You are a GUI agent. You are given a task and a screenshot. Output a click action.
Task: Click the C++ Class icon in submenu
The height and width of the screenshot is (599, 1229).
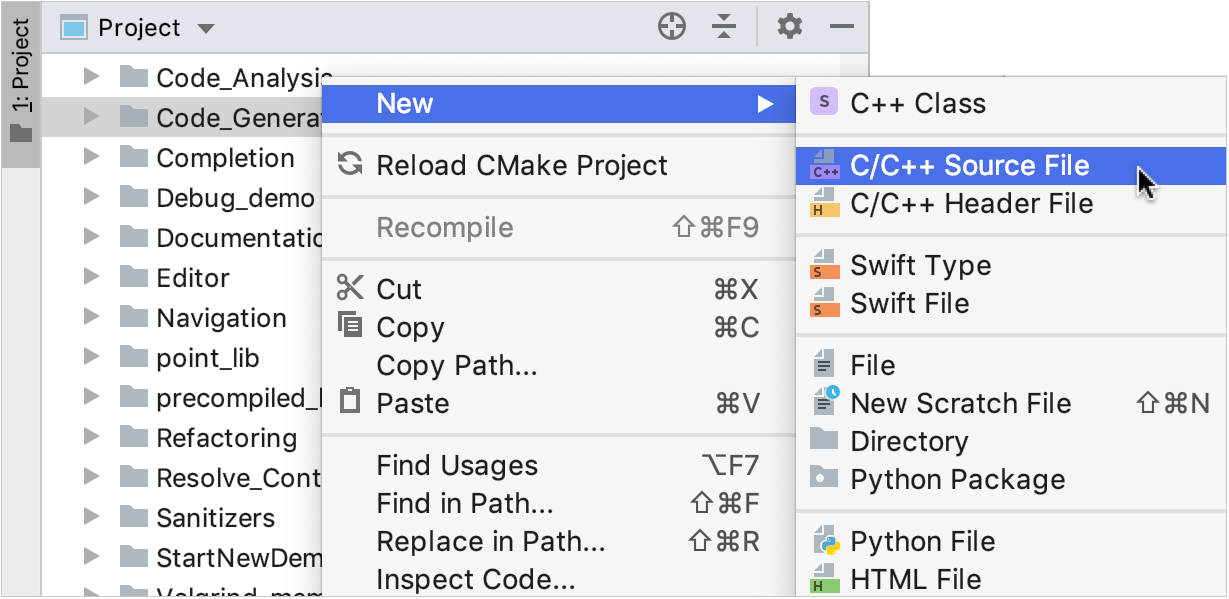click(x=823, y=102)
